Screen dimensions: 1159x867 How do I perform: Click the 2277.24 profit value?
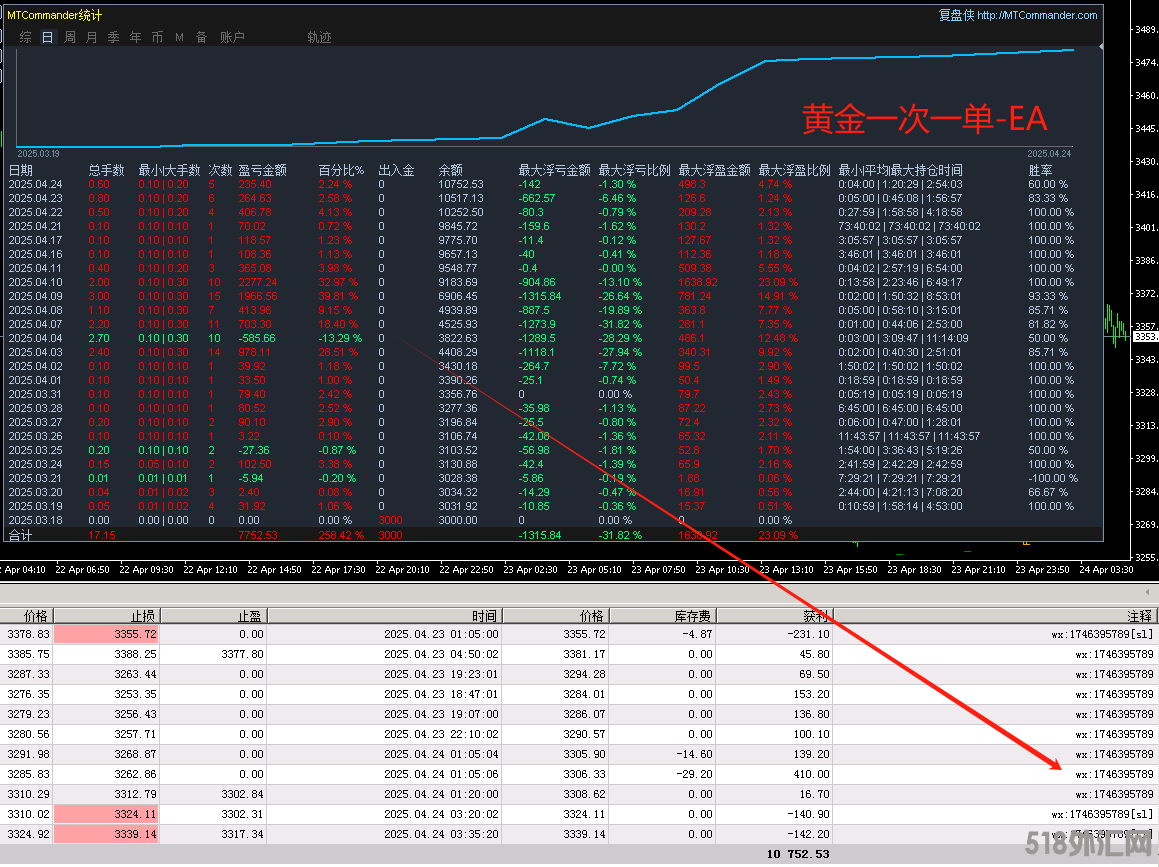[257, 282]
